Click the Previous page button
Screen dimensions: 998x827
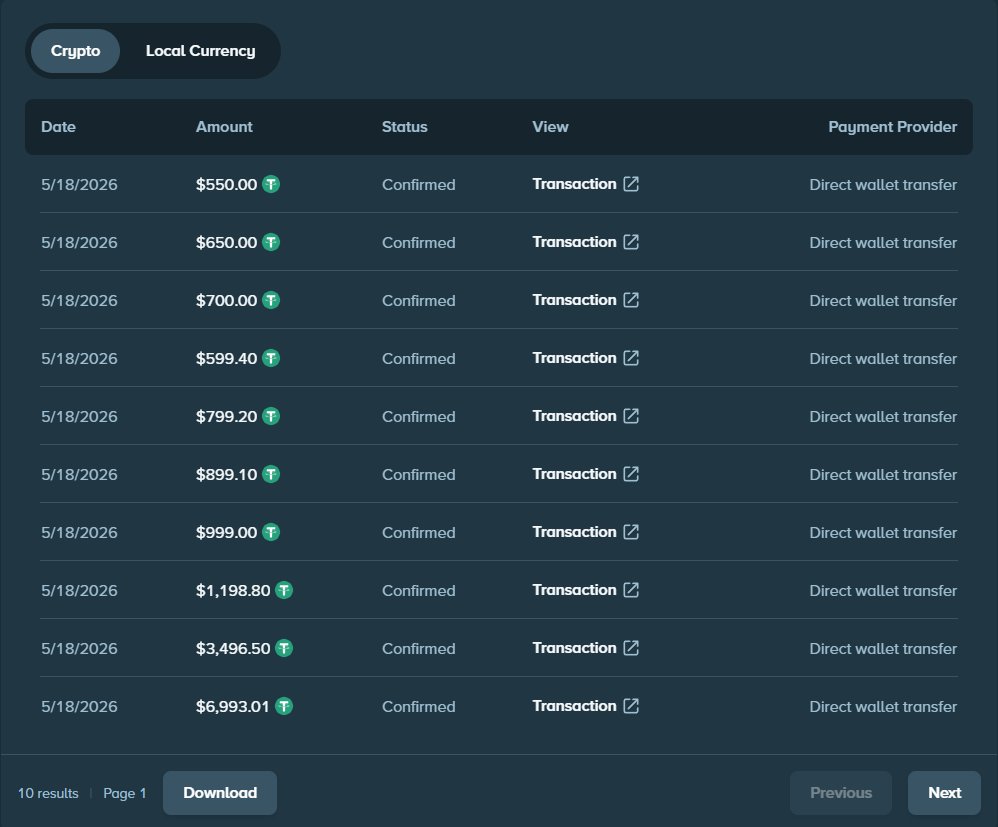point(840,793)
